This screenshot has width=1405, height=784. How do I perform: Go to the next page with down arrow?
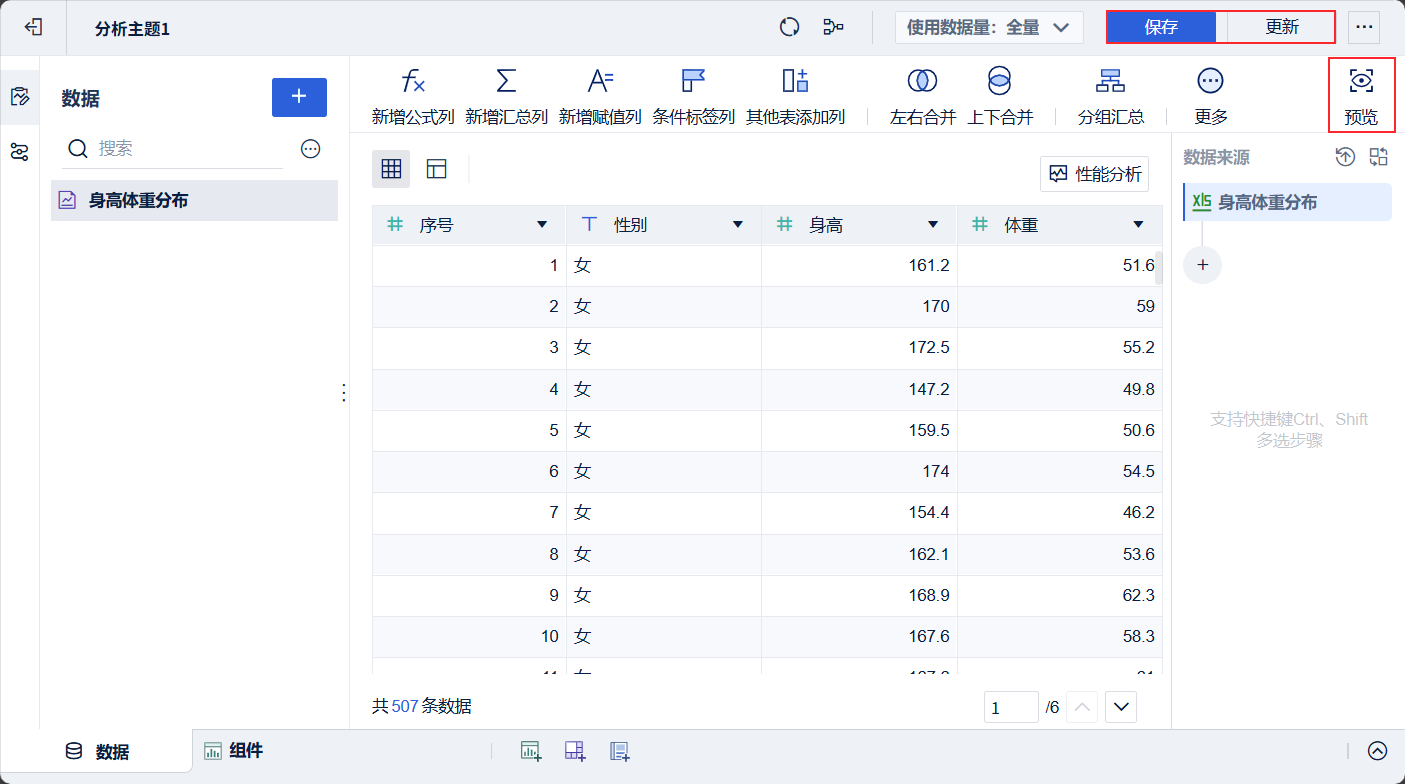pos(1122,707)
